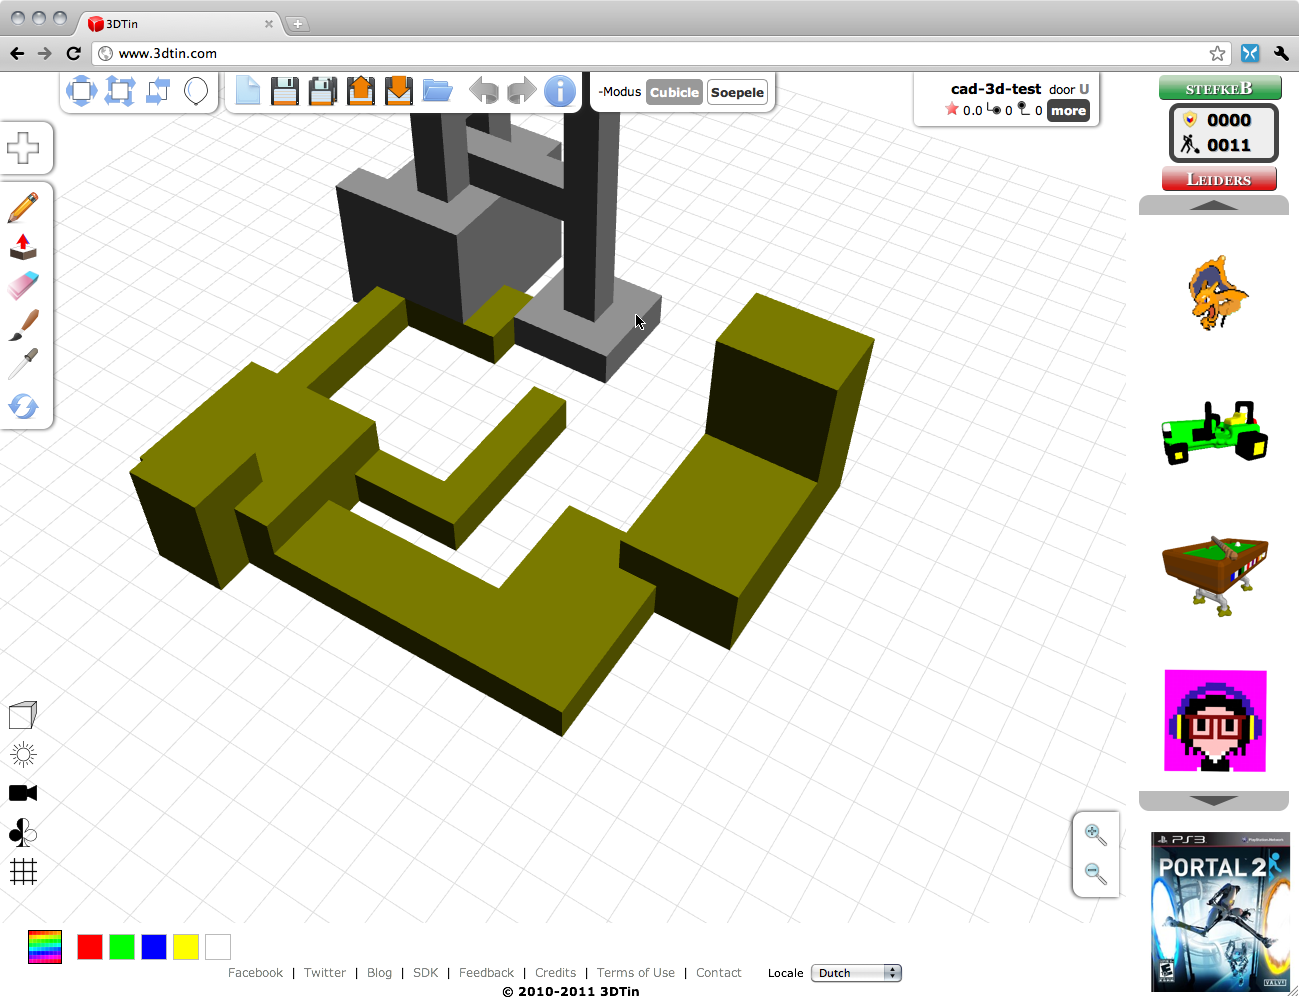Open the pool table model thumbnail
This screenshot has width=1299, height=997.
pos(1215,575)
